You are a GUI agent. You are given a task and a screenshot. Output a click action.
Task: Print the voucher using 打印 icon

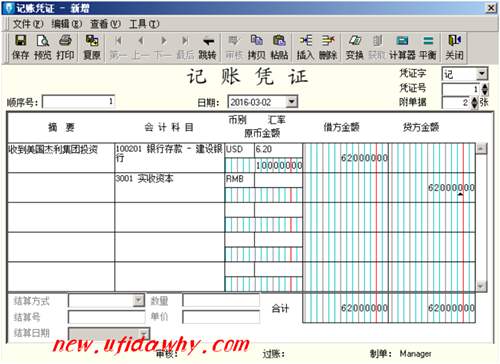tap(65, 47)
